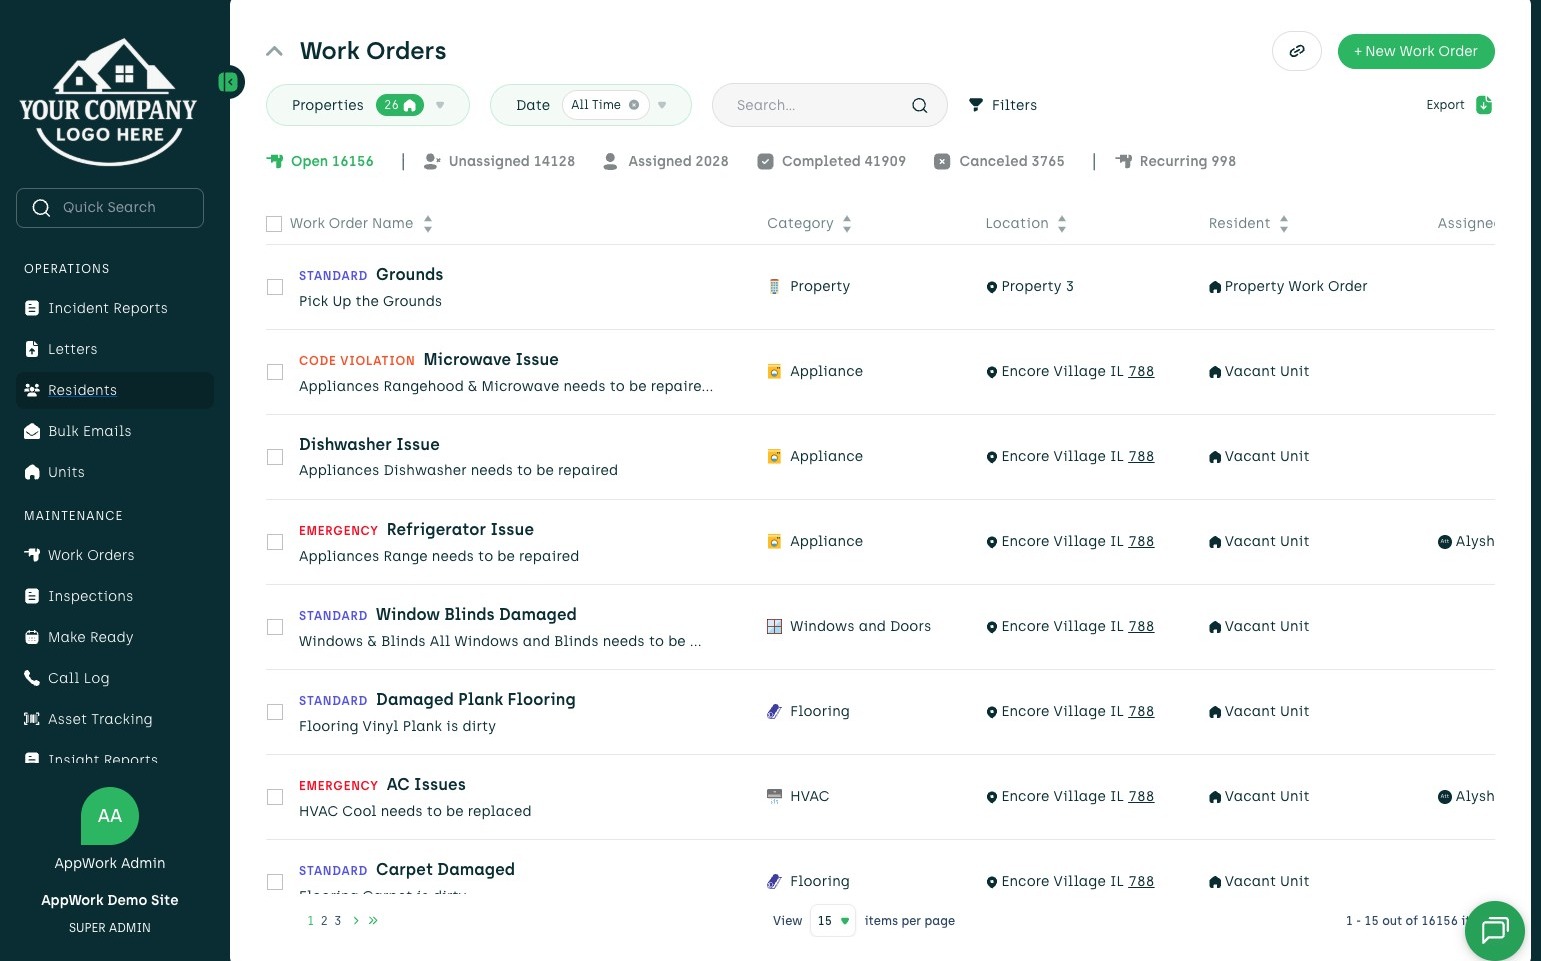
Task: Open the Filters panel
Action: click(1003, 105)
